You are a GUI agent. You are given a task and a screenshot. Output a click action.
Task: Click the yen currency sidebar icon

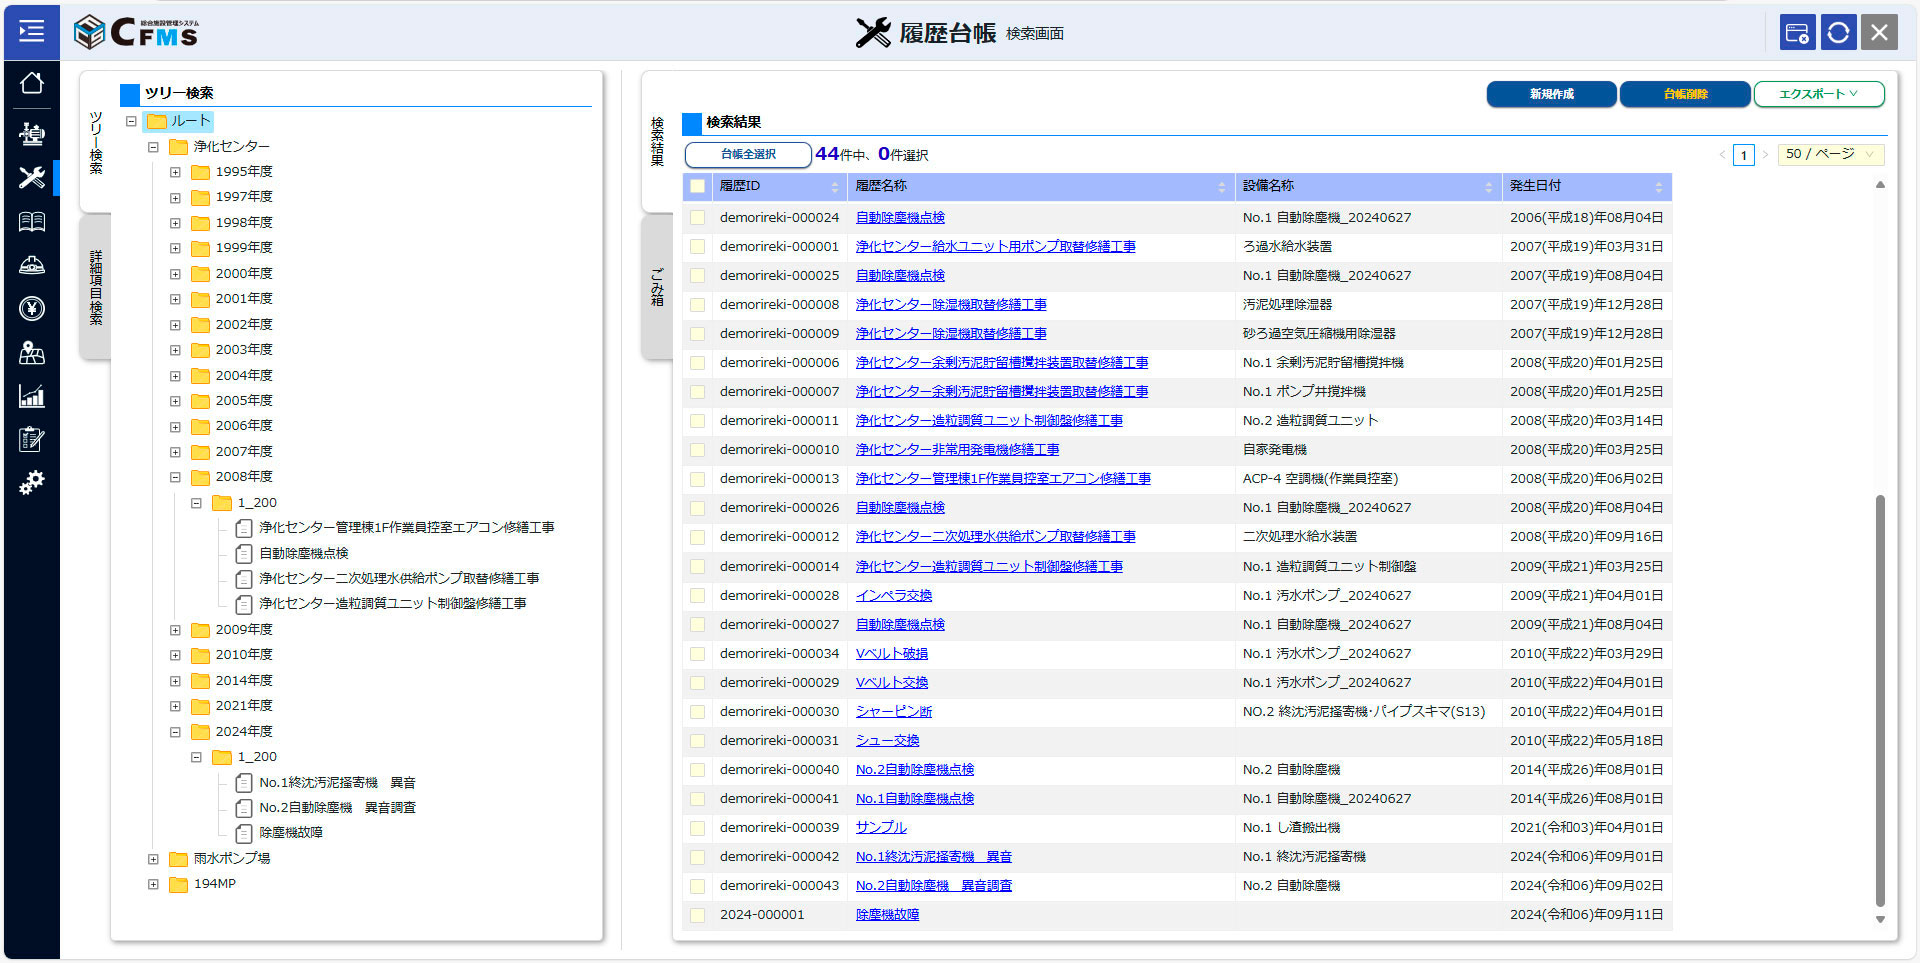[31, 309]
